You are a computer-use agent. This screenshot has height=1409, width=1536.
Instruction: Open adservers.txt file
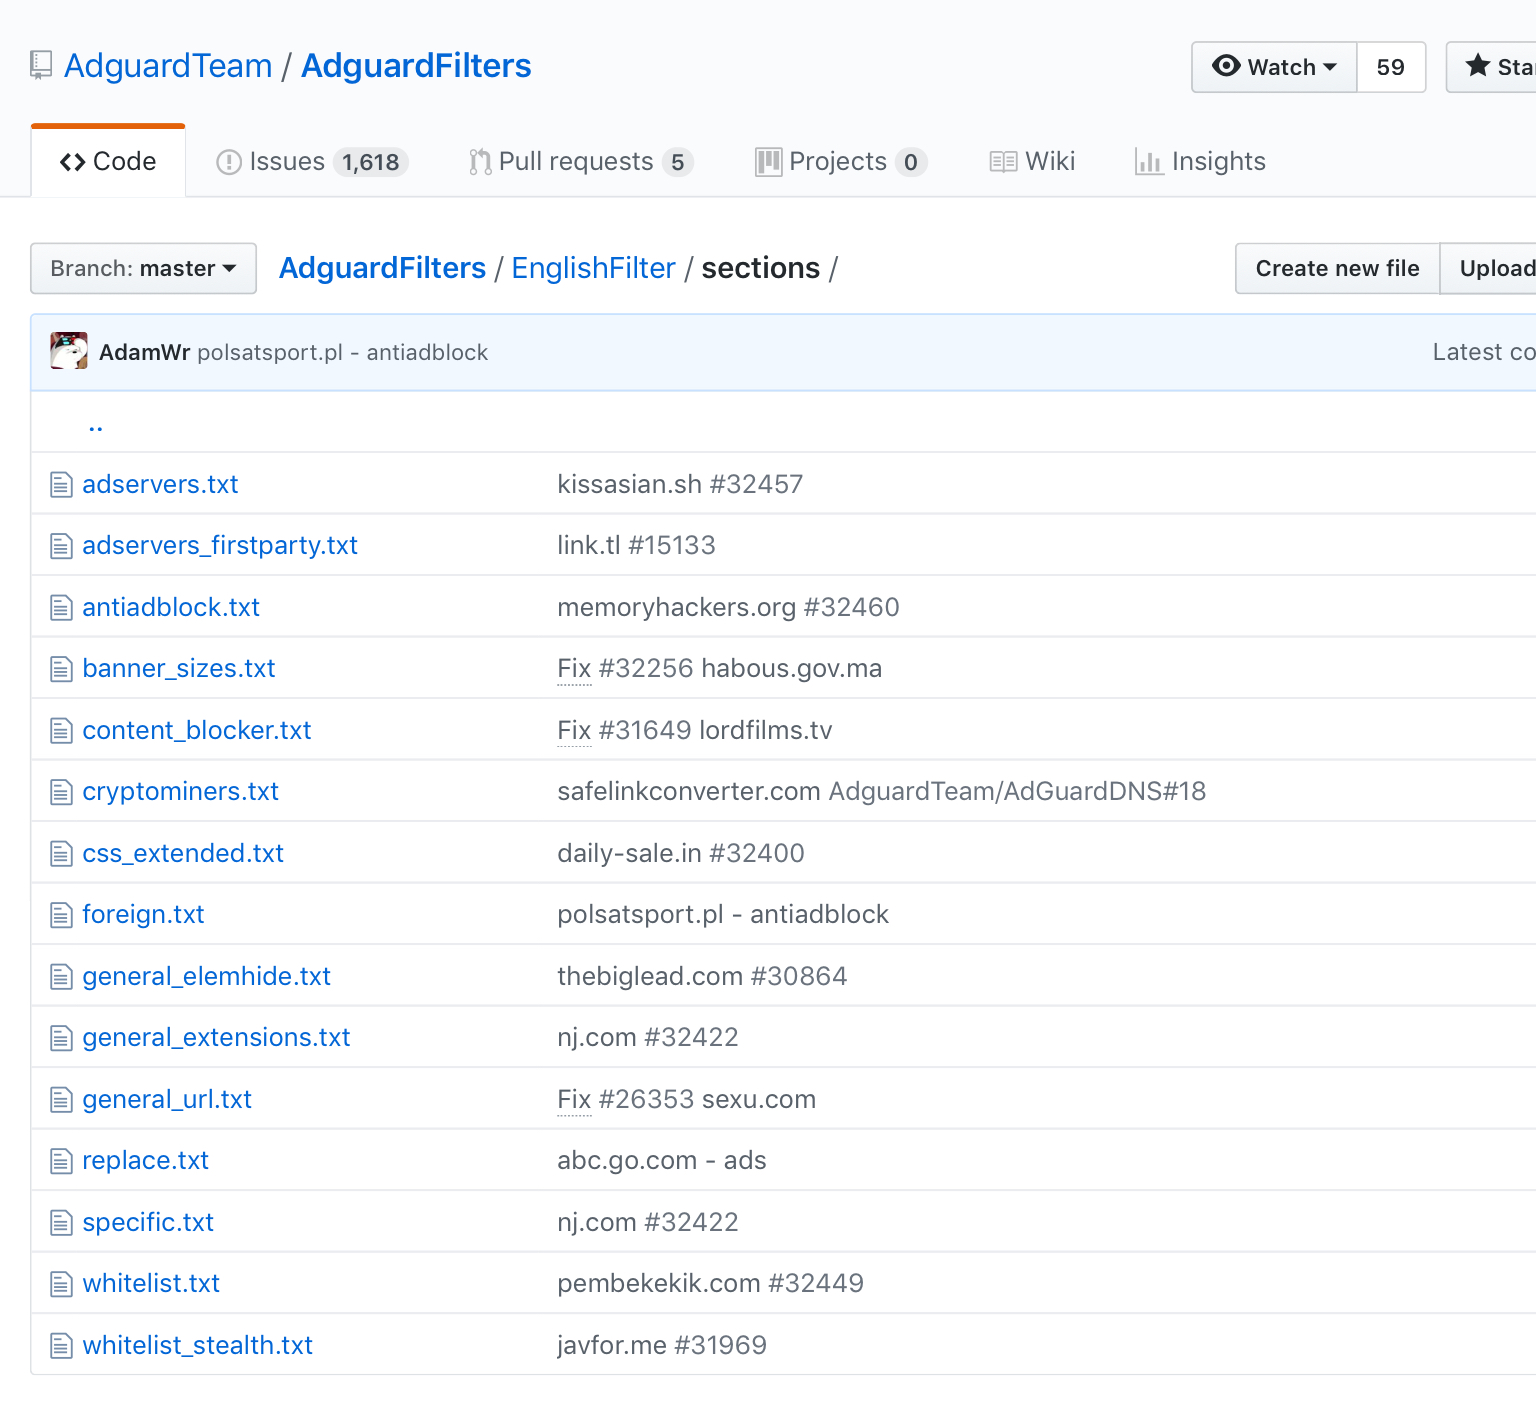[160, 485]
